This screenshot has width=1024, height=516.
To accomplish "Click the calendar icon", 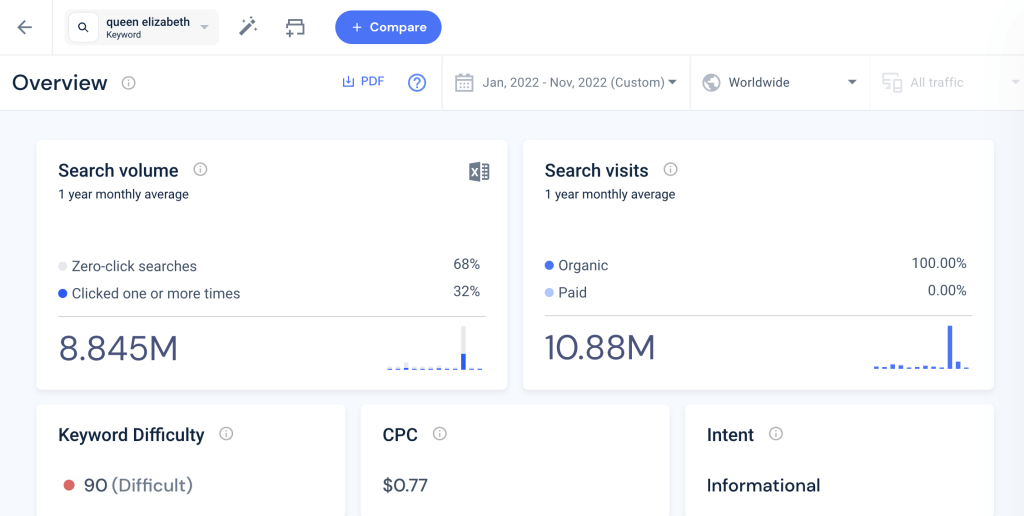I will click(x=464, y=83).
